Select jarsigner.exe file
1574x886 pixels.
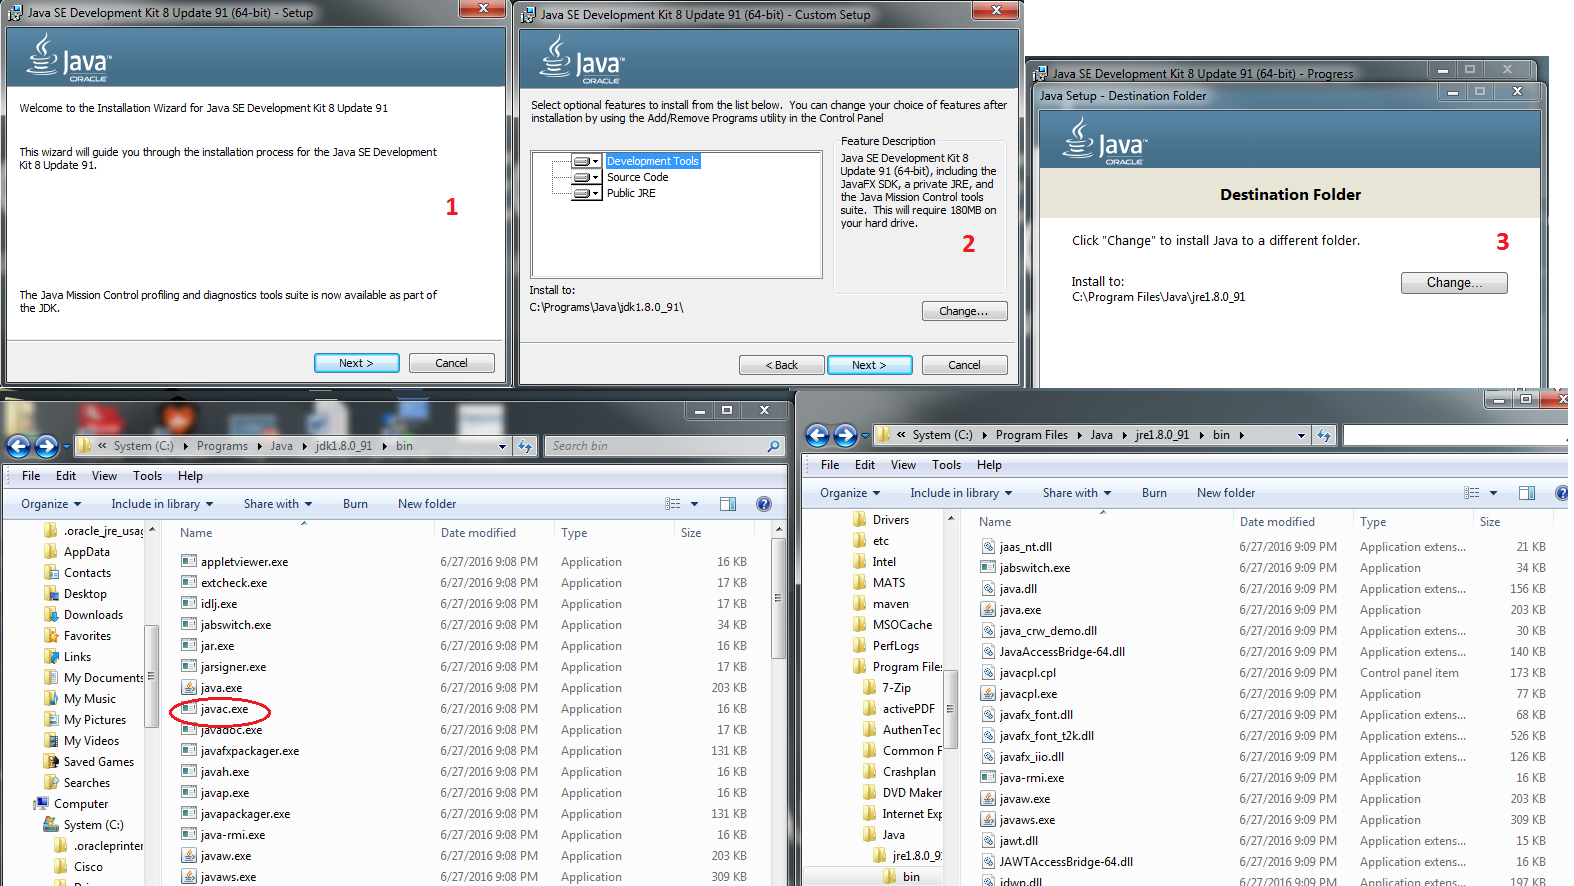pyautogui.click(x=233, y=667)
